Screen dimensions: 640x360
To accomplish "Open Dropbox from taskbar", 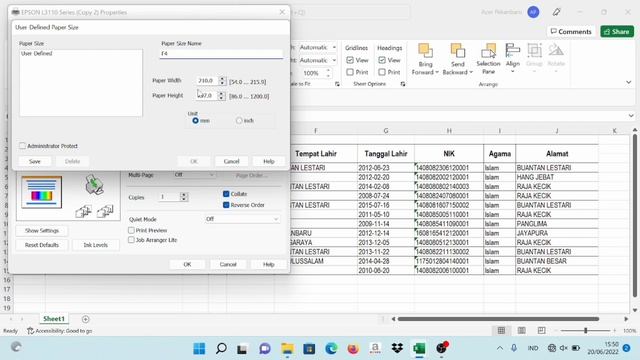I will (397, 348).
